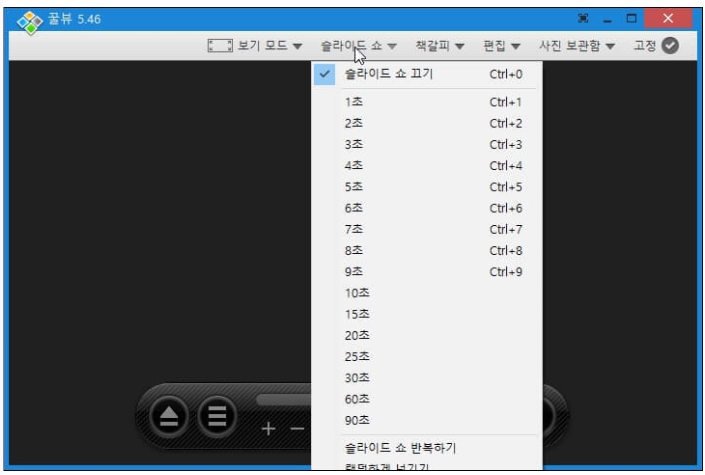Click the view mode frame icon

pyautogui.click(x=220, y=45)
